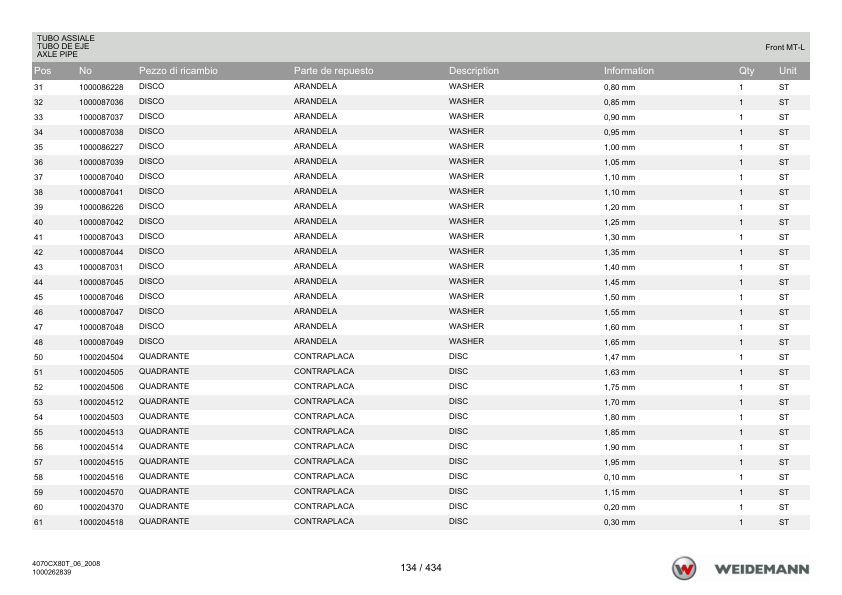Click part number 1000204504 in row 50

[101, 357]
